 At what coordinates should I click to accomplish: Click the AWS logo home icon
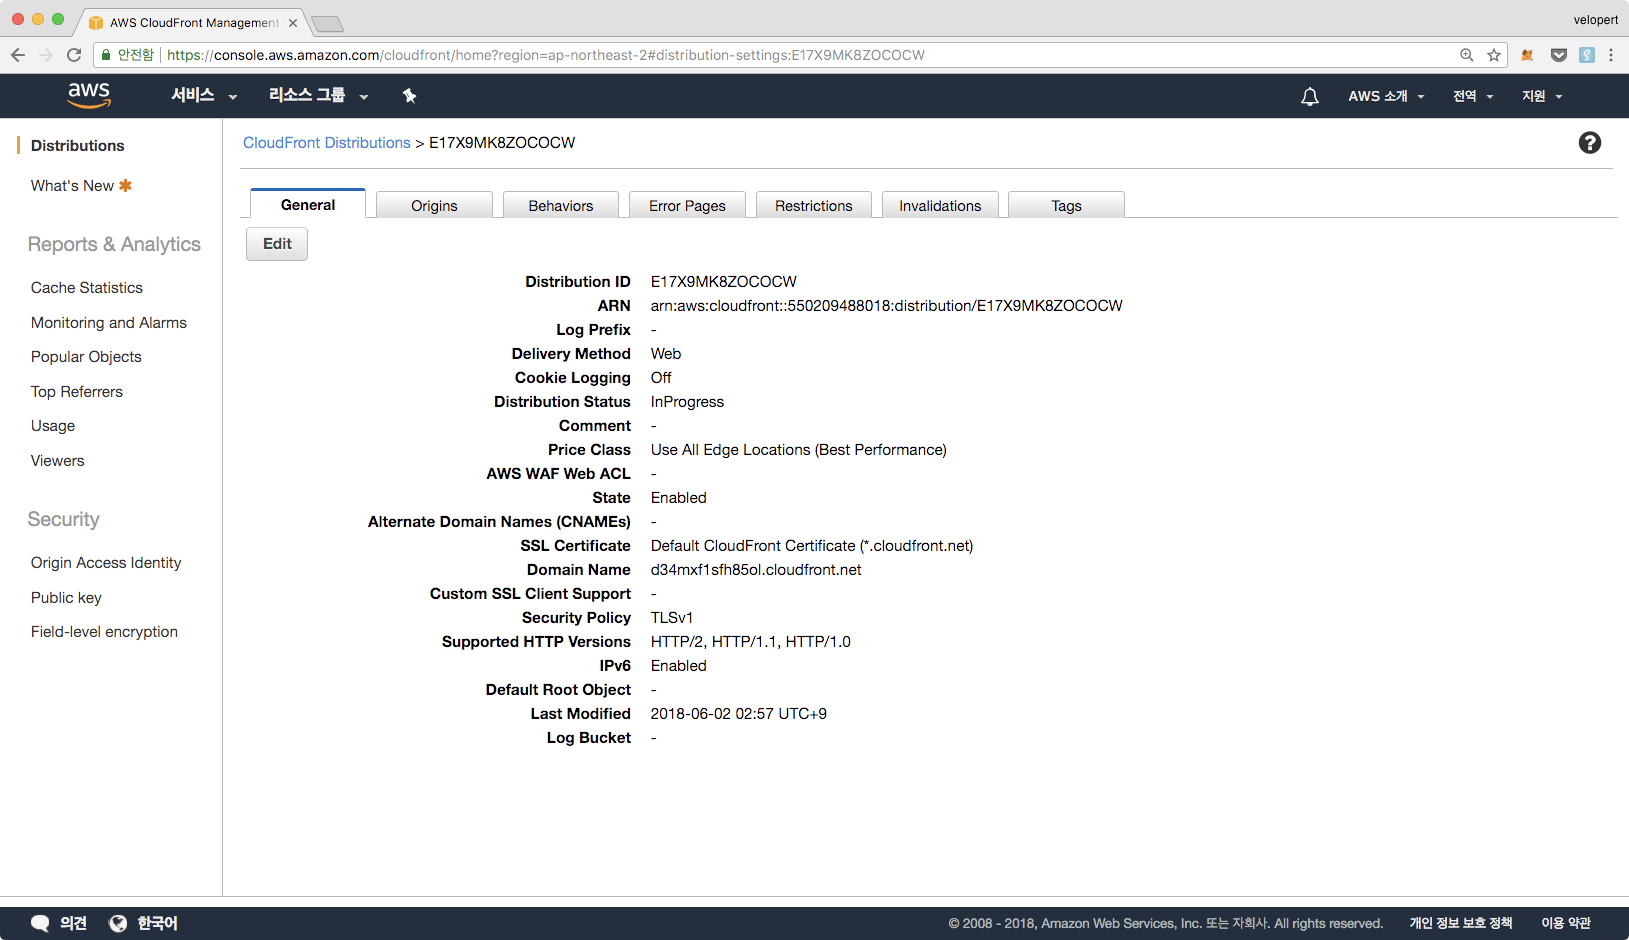click(x=89, y=95)
